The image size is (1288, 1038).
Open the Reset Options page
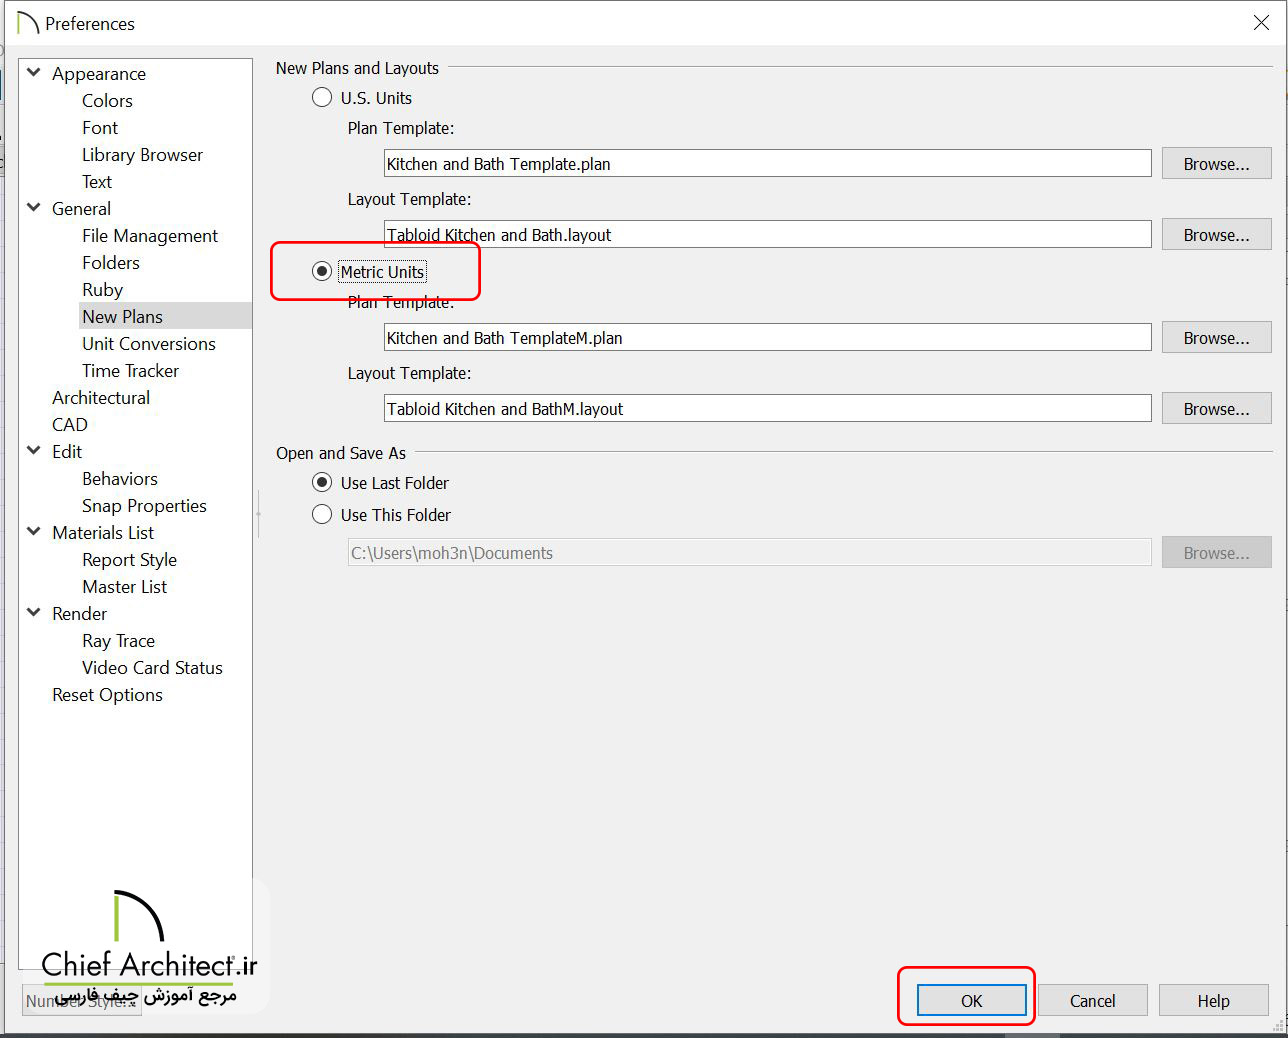coord(107,695)
